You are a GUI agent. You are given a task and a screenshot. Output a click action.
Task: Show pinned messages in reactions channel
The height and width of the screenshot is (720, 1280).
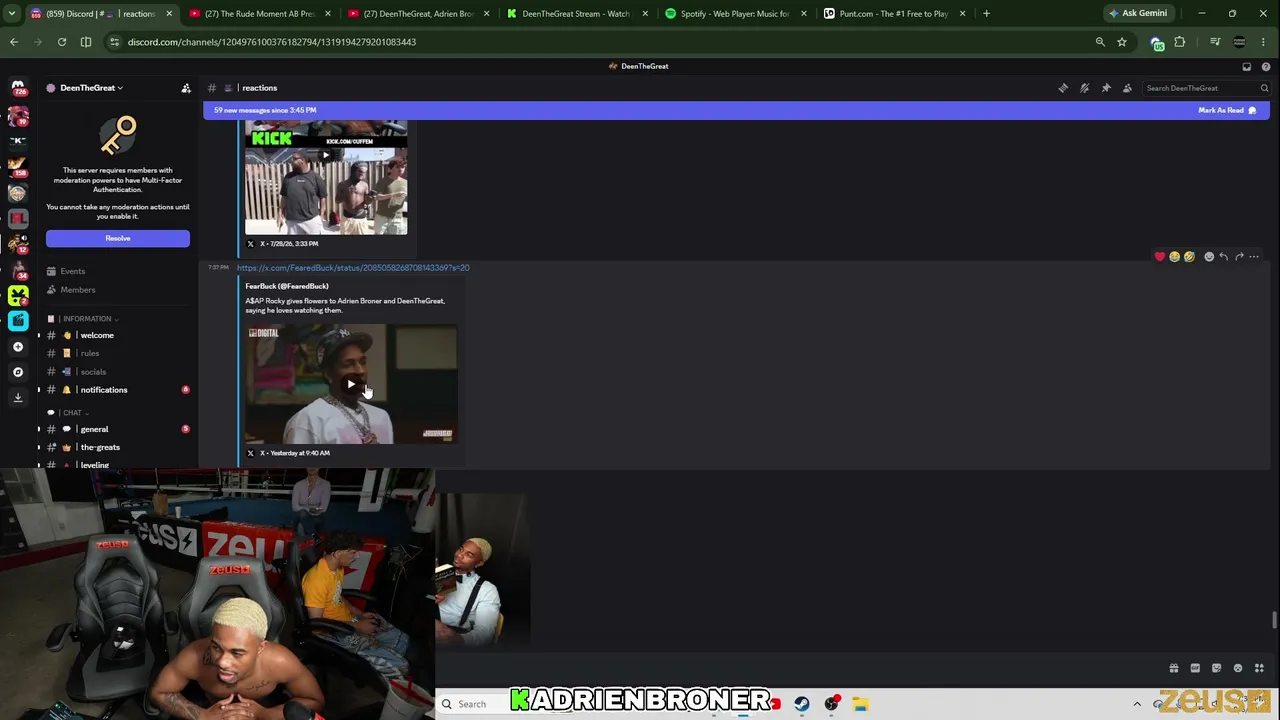click(1106, 88)
